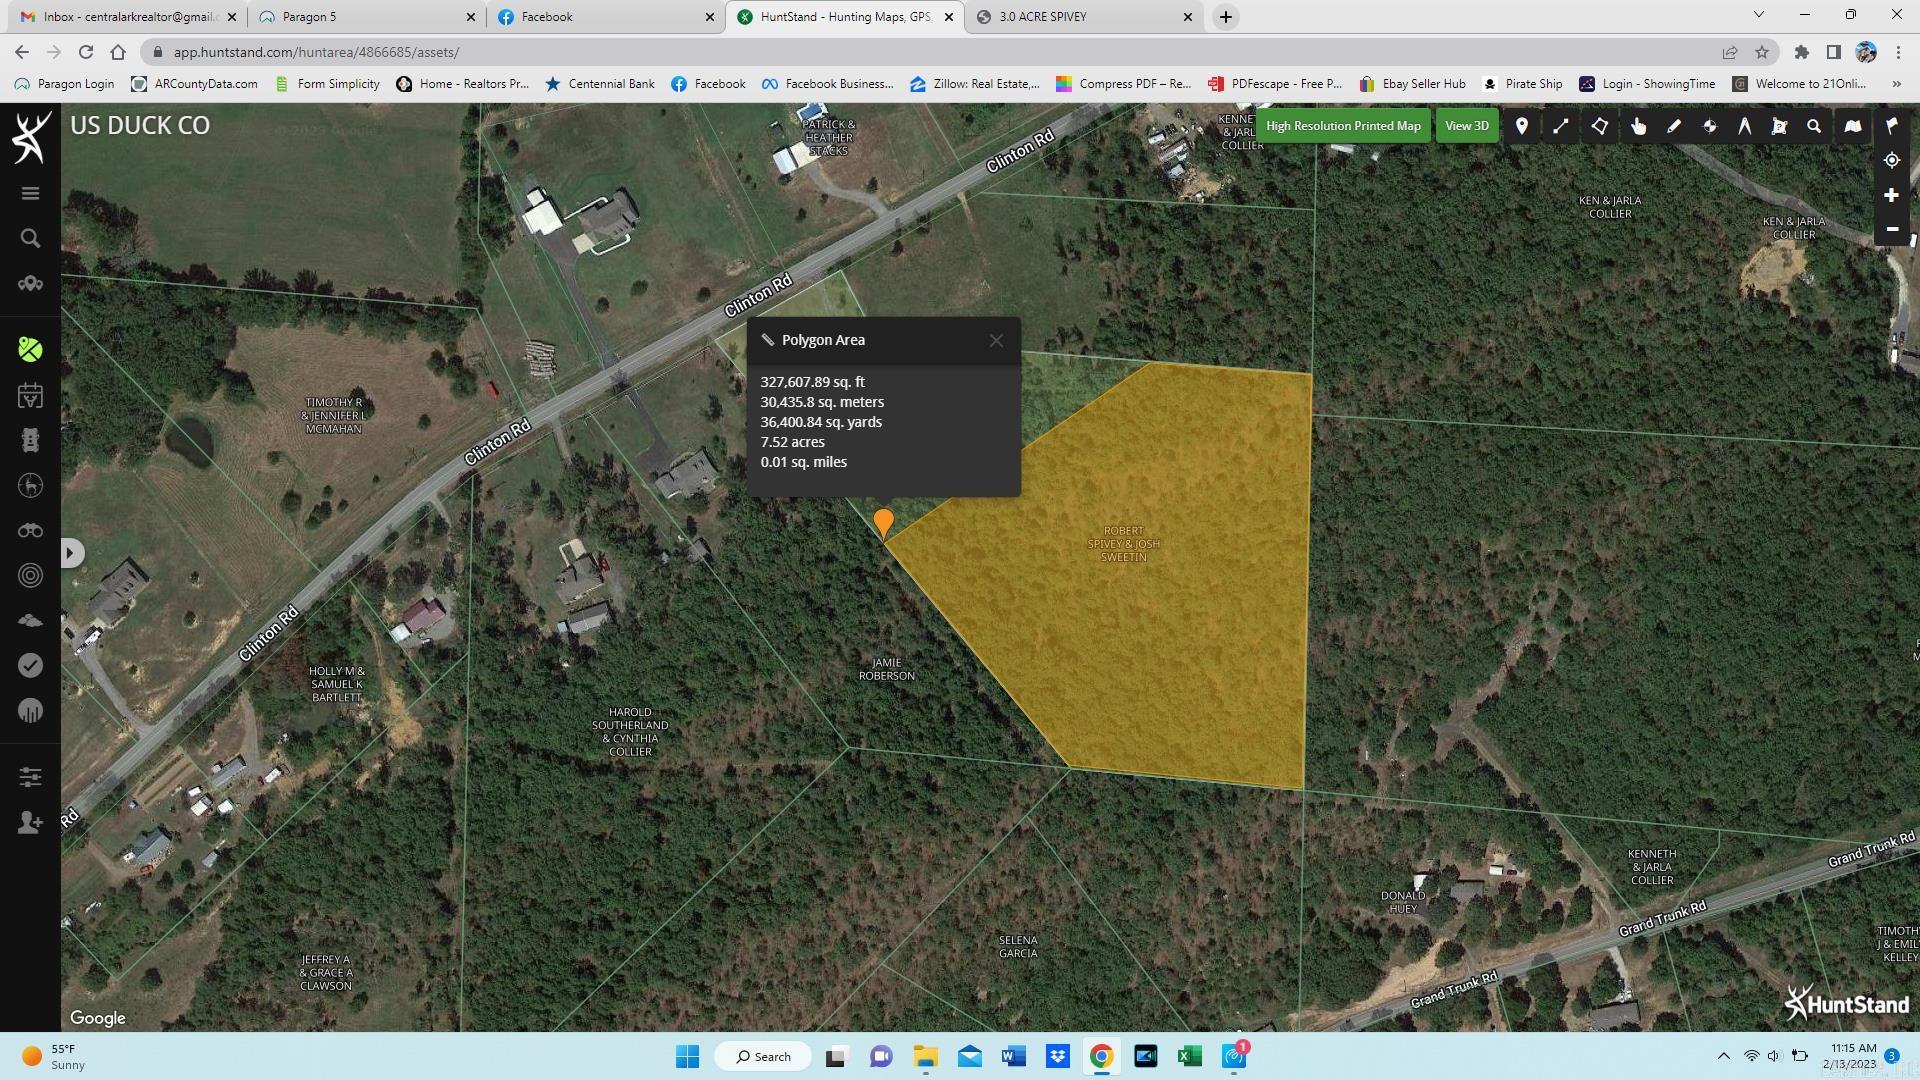1920x1080 pixels.
Task: Open the deer crosshair icon in sidebar
Action: (30, 485)
